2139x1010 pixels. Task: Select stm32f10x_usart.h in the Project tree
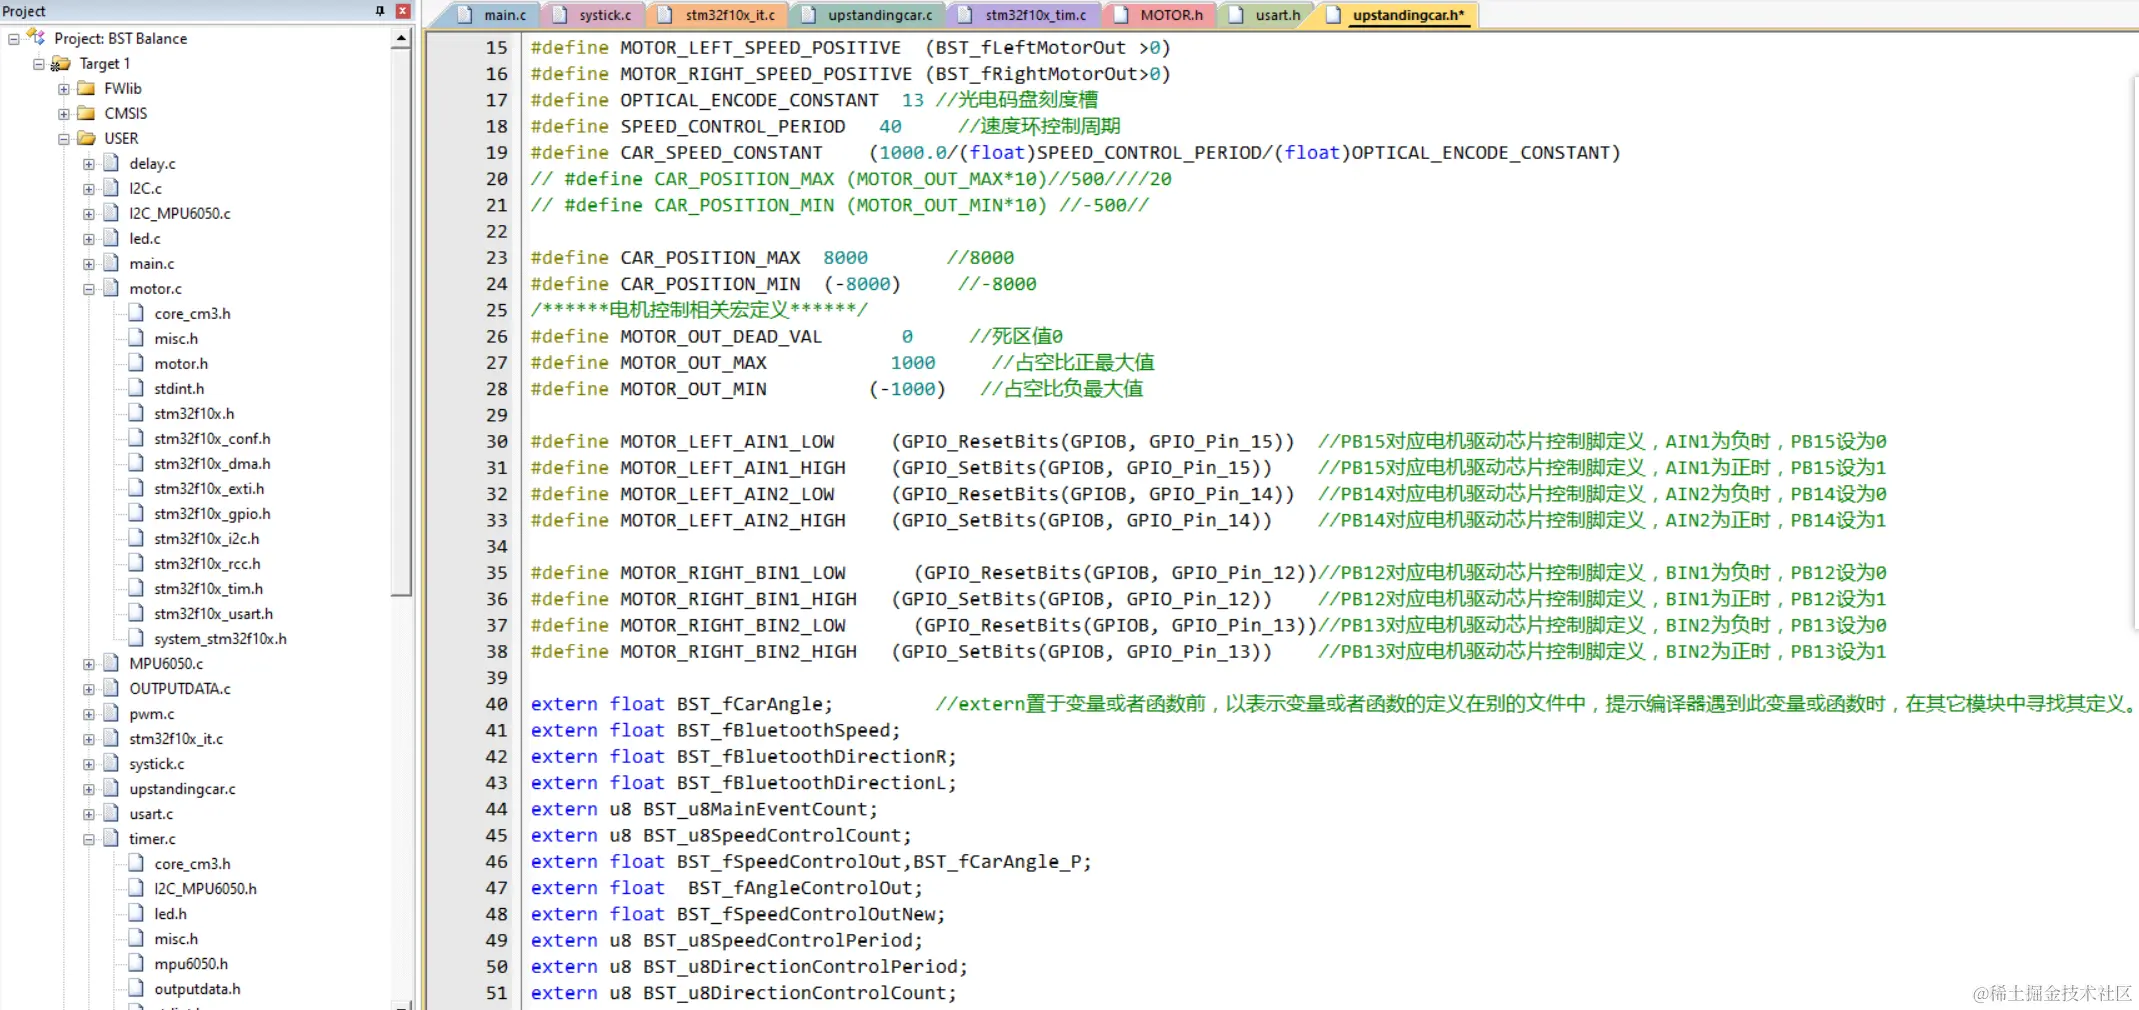click(213, 613)
